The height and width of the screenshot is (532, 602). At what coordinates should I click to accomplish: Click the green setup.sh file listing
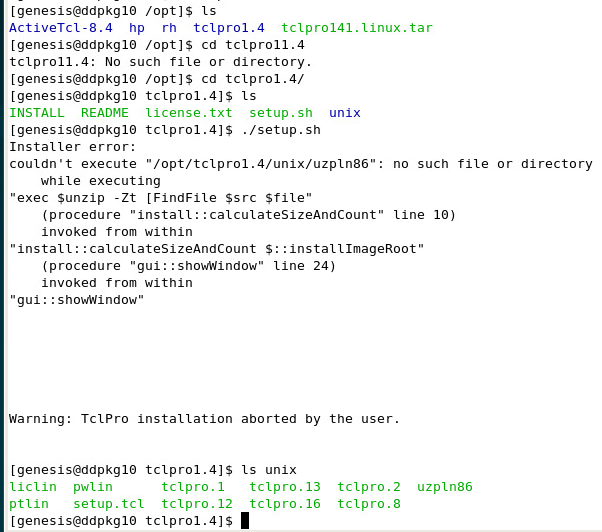[x=281, y=113]
